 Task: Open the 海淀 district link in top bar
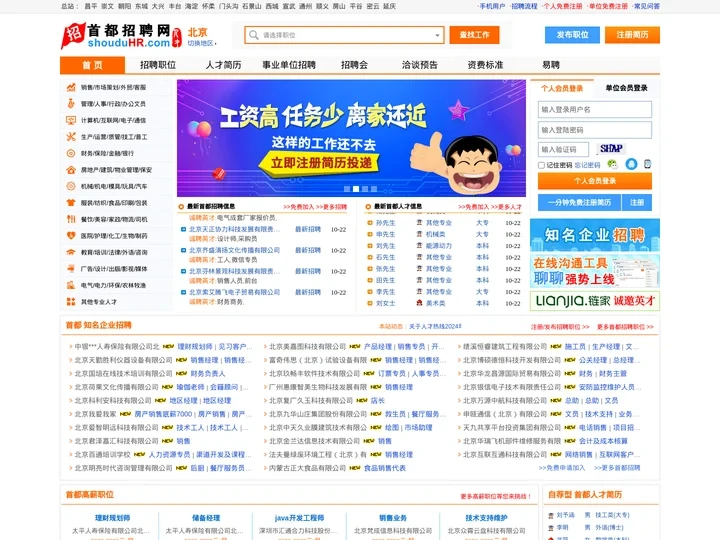pos(191,6)
